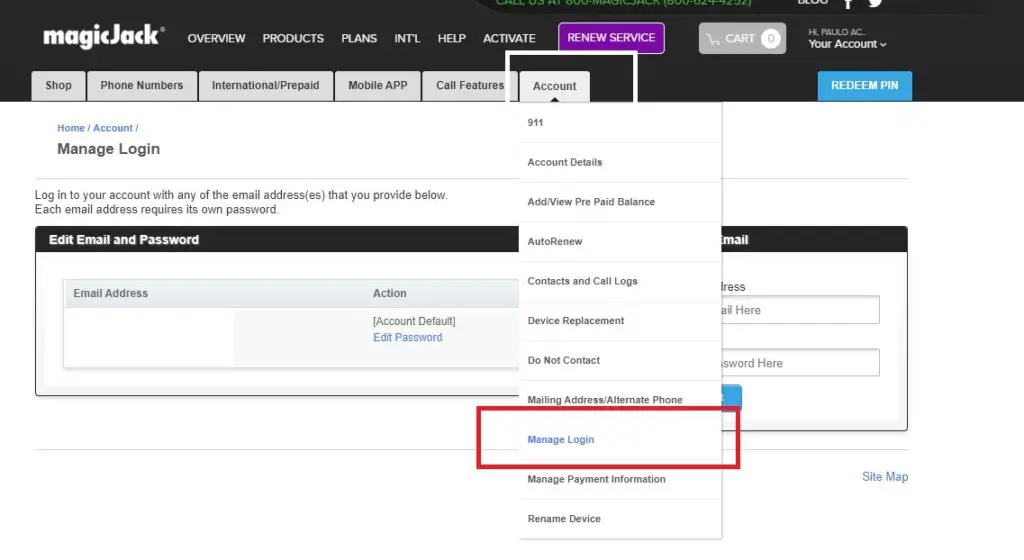This screenshot has width=1024, height=560.
Task: Open the shopping cart icon
Action: (x=741, y=39)
